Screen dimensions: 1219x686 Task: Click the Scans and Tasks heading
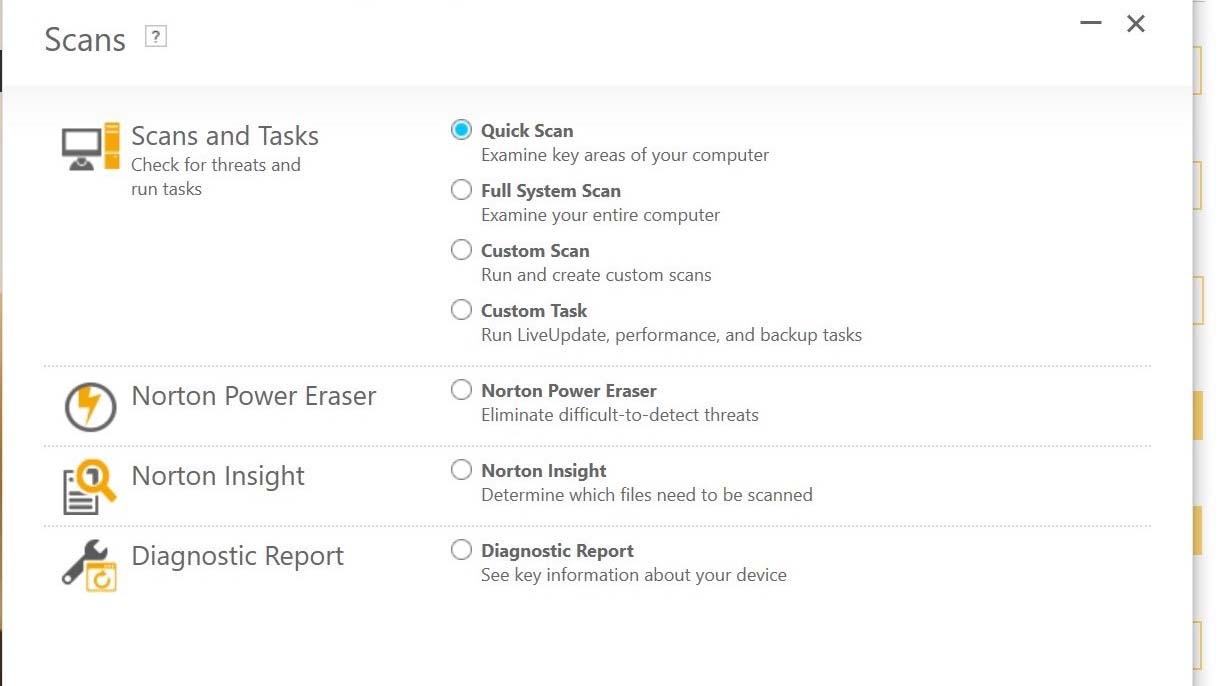[x=225, y=136]
